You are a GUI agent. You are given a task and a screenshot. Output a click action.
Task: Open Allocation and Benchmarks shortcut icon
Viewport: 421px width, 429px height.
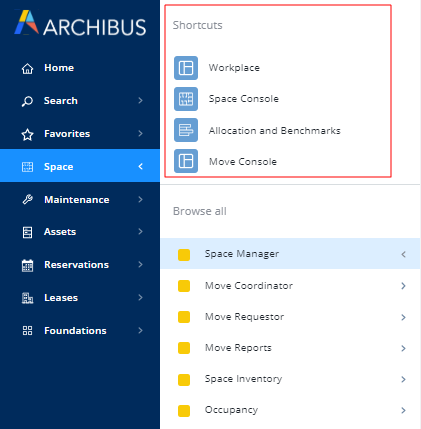(186, 130)
